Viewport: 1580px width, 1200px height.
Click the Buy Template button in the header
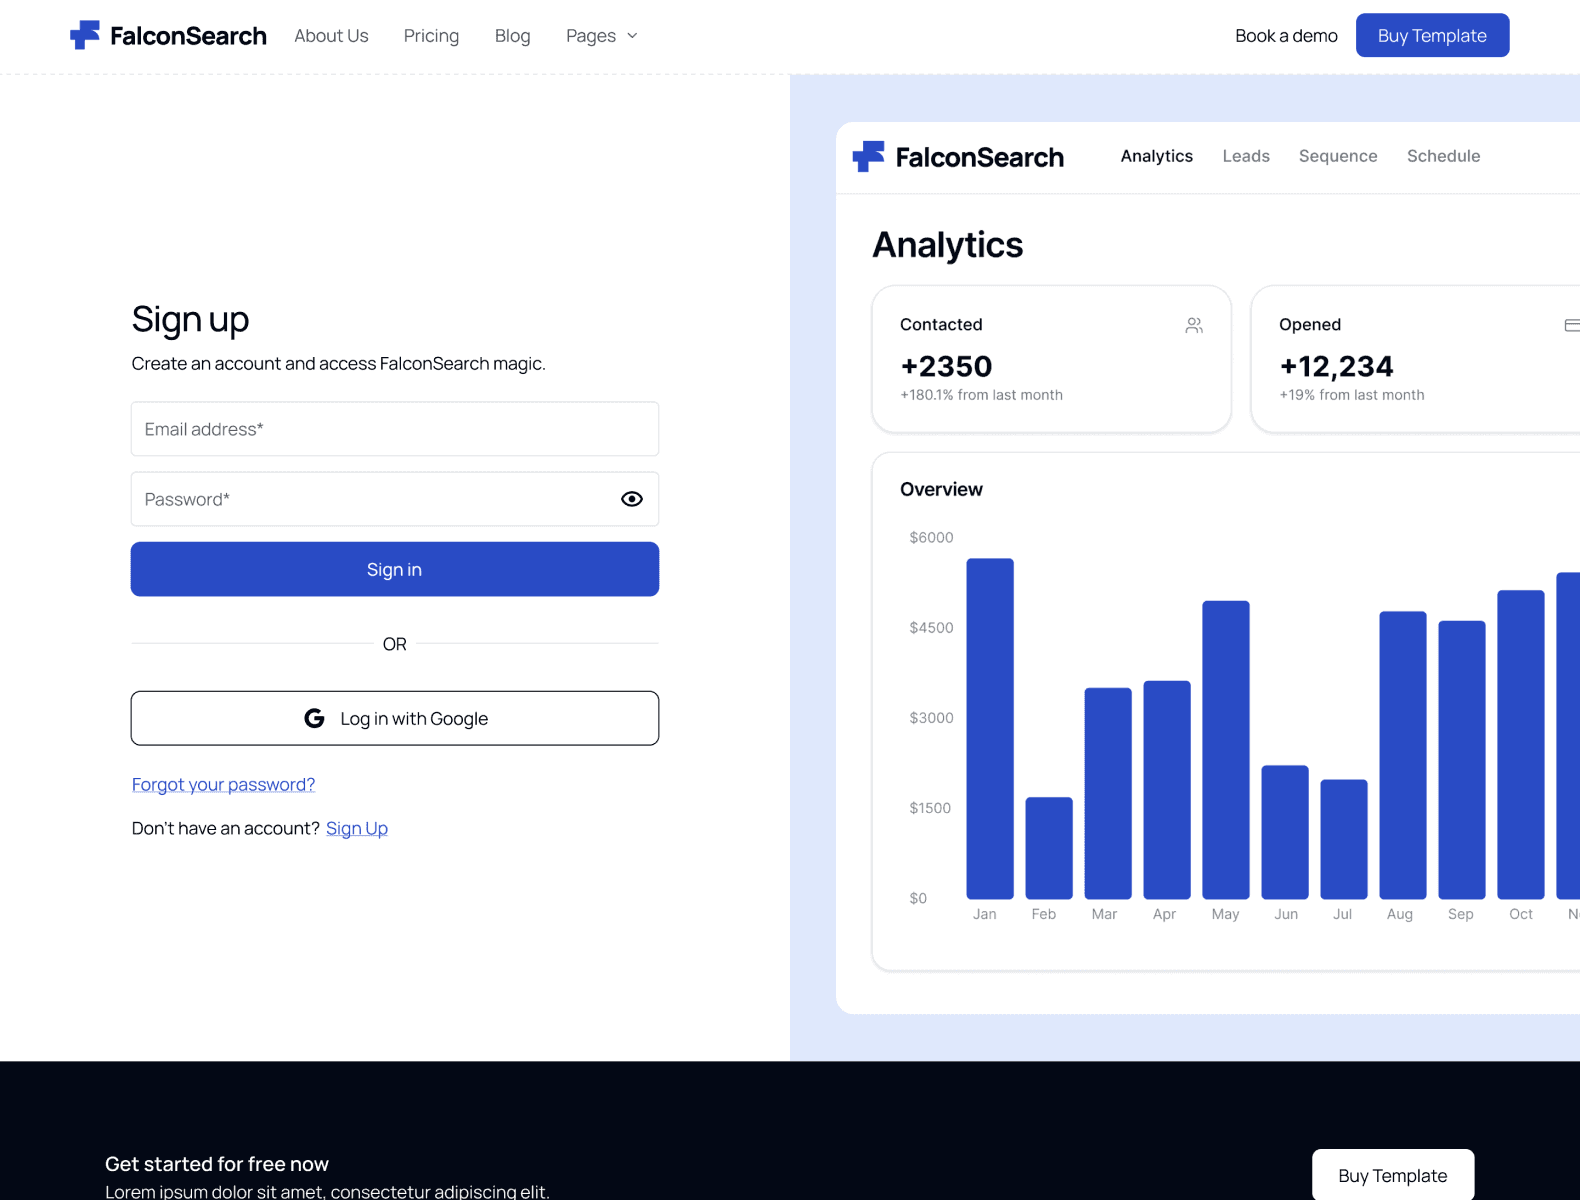point(1432,35)
